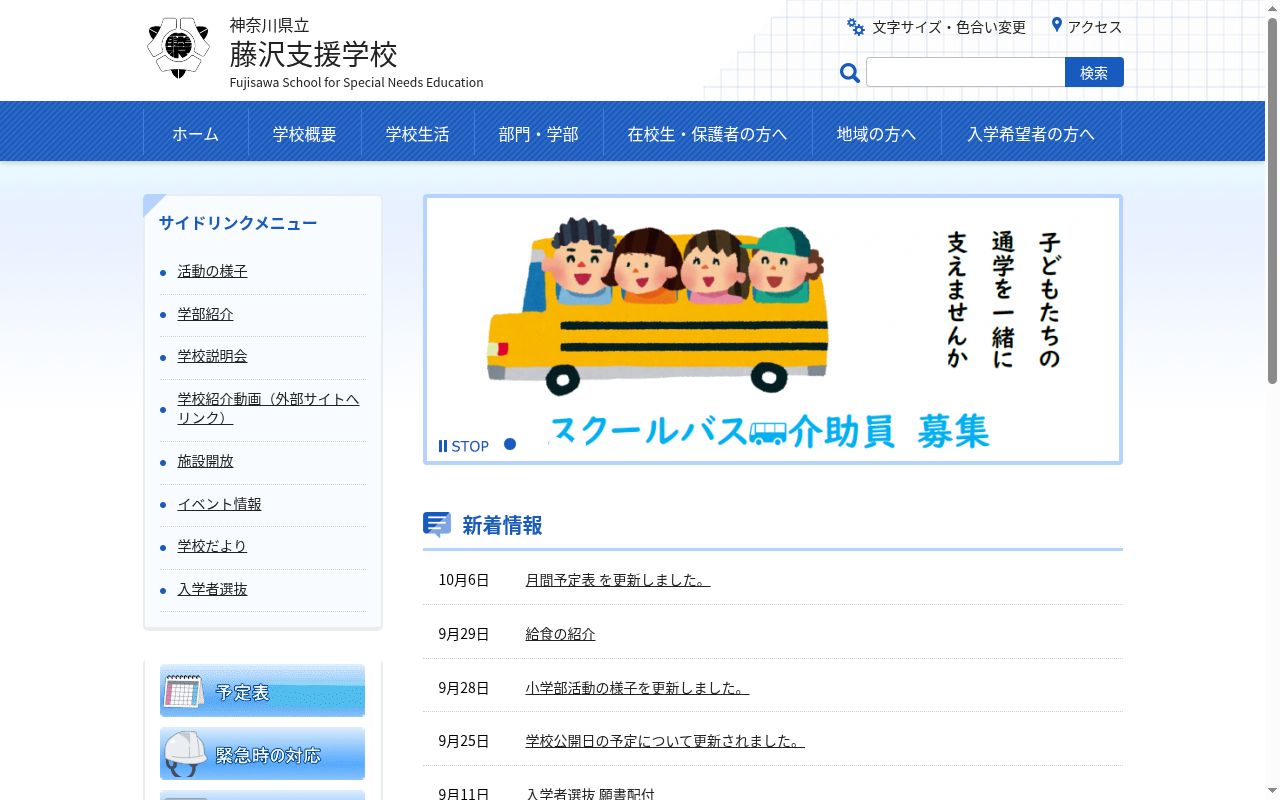Click the school bus recruitment banner
The width and height of the screenshot is (1280, 800).
773,330
